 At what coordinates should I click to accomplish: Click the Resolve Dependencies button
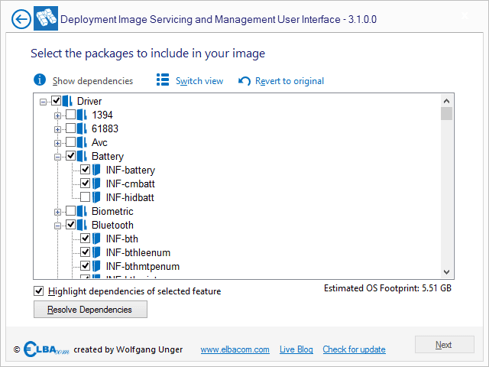pyautogui.click(x=90, y=309)
